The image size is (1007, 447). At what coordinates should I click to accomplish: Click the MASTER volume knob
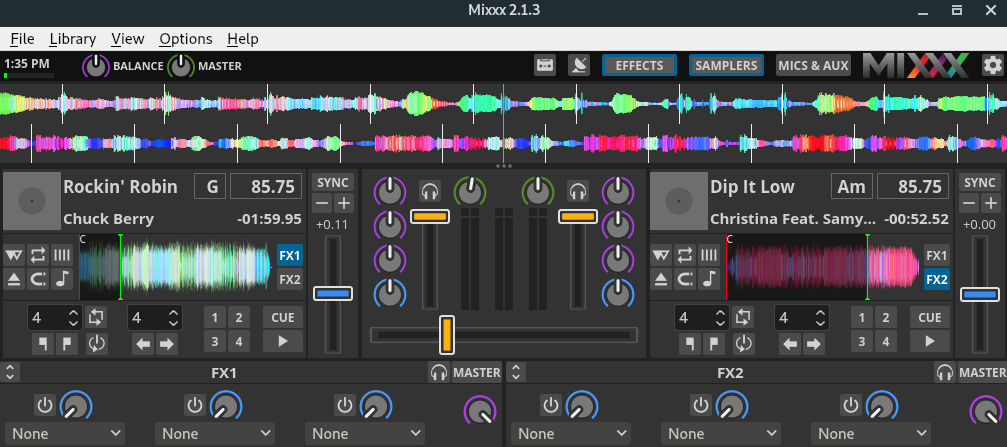181,66
